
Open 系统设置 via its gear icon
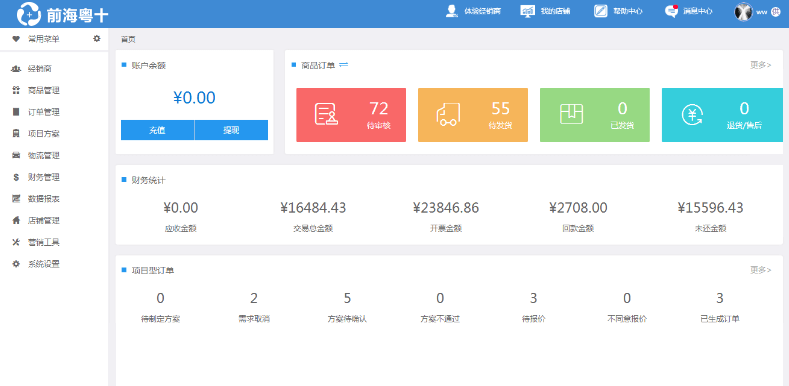coord(16,264)
